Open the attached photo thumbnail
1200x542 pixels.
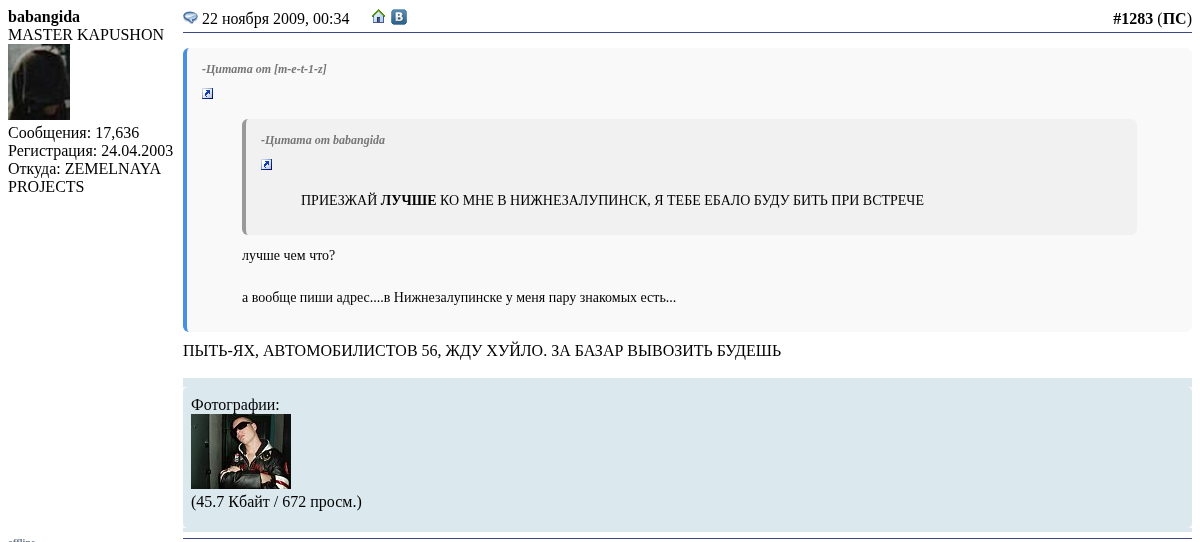click(x=241, y=452)
